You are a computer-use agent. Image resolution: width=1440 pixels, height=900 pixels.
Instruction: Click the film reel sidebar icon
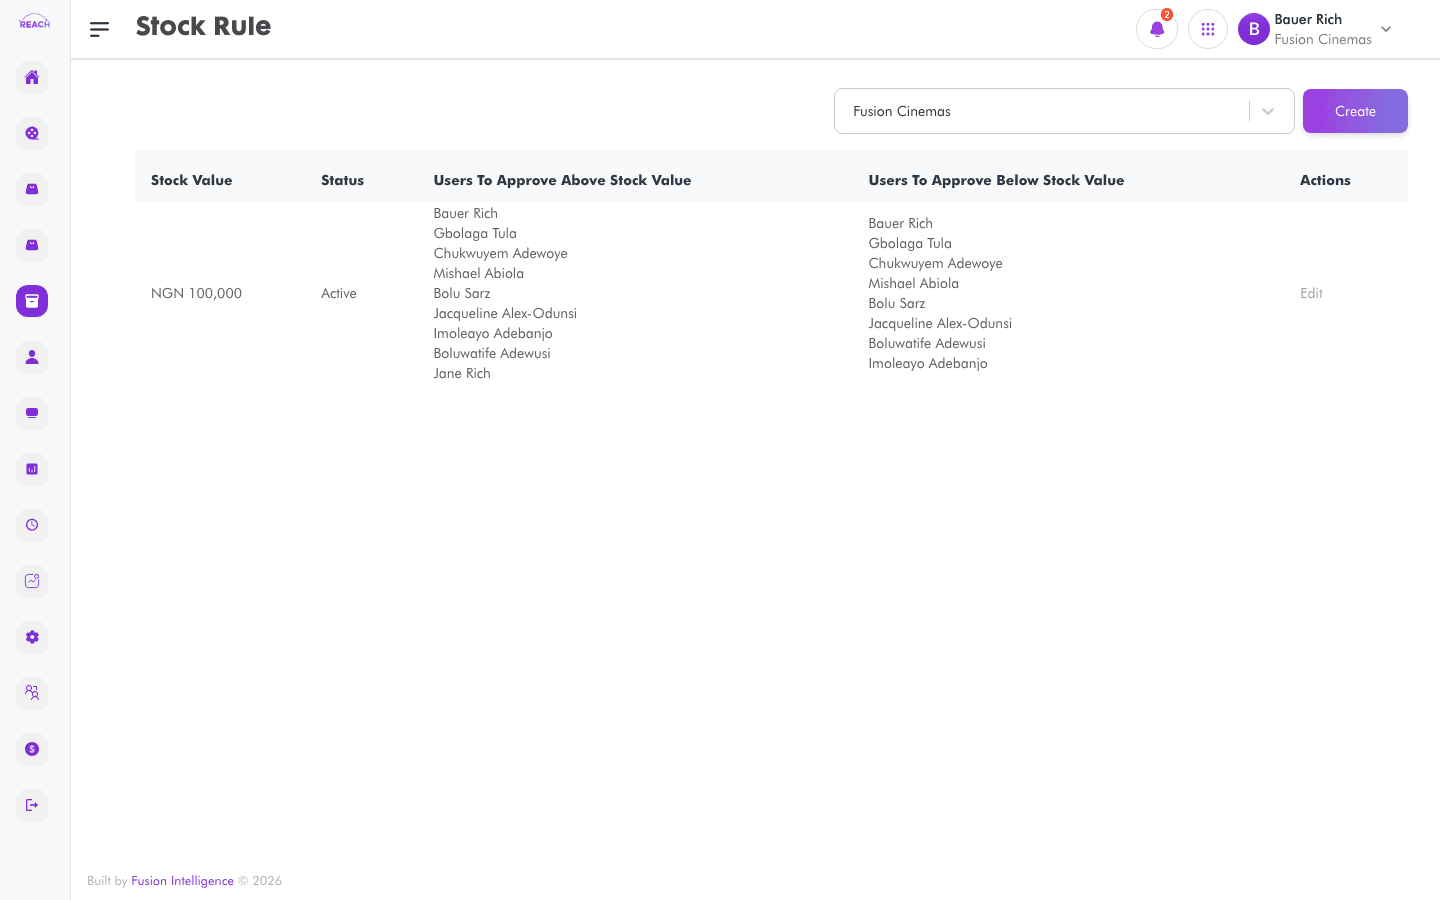32,133
